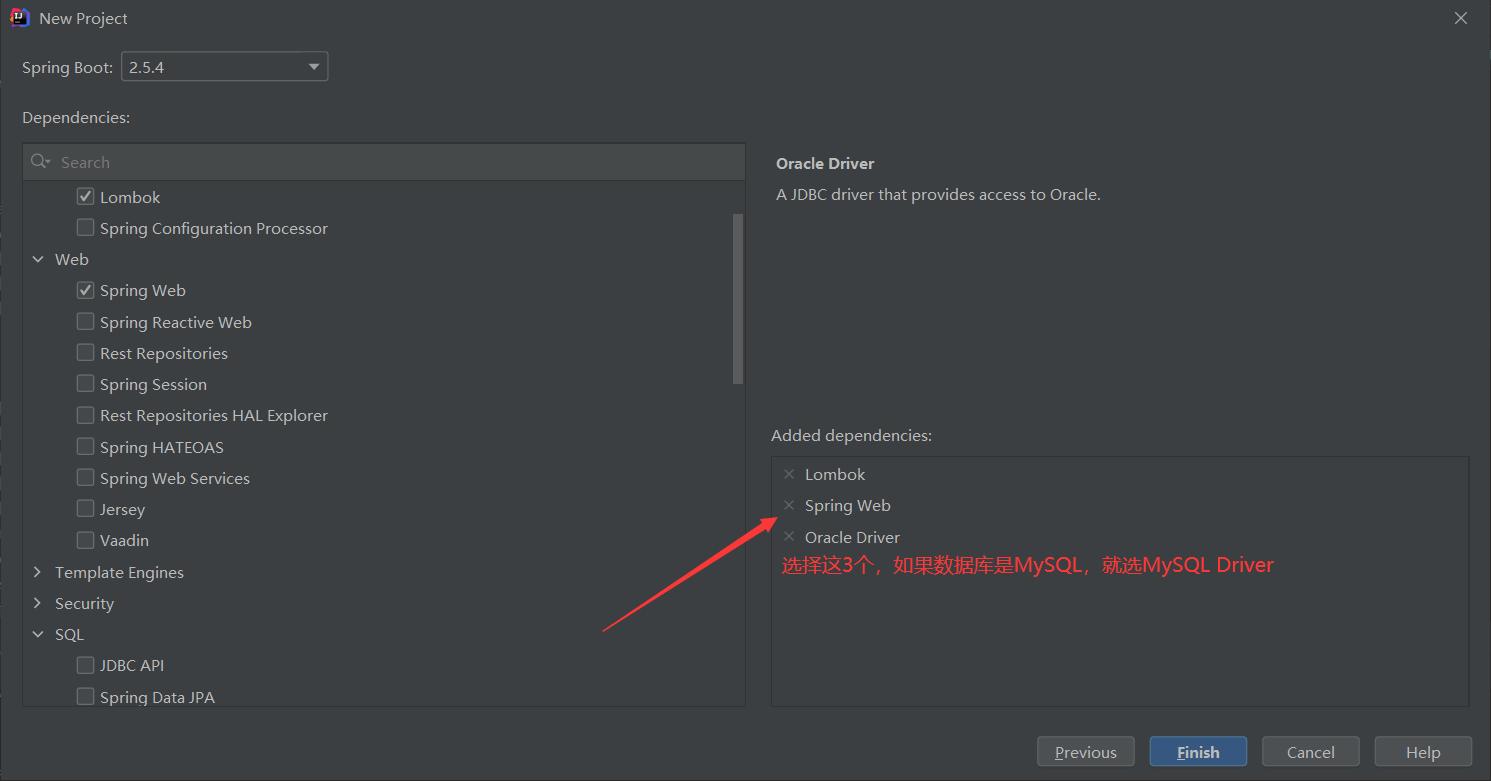1491x781 pixels.
Task: Click the IntelliJ IDEA logo in title bar
Action: 19,18
